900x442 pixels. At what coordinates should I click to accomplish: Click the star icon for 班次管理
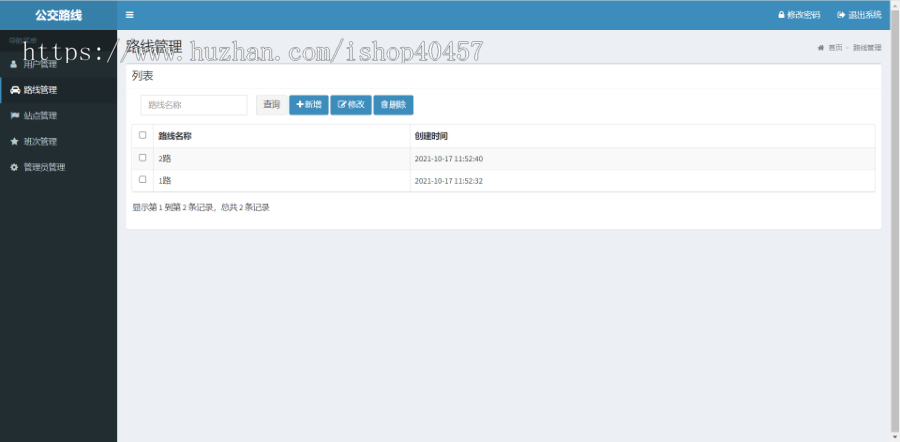[15, 141]
